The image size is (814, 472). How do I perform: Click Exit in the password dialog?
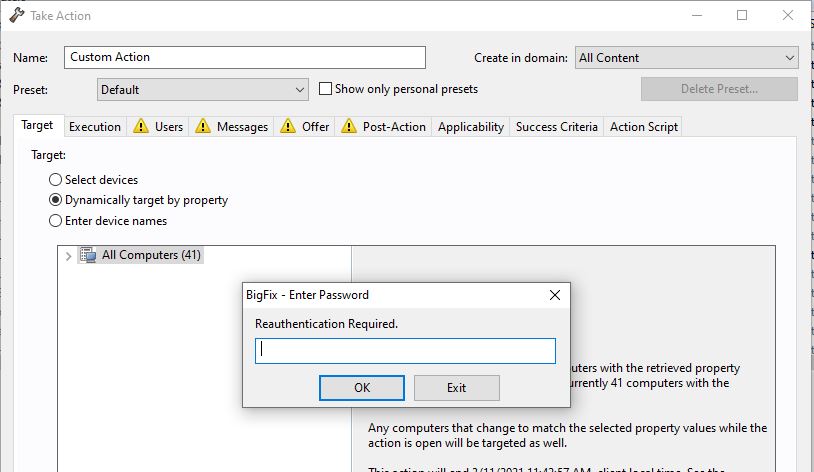point(457,388)
